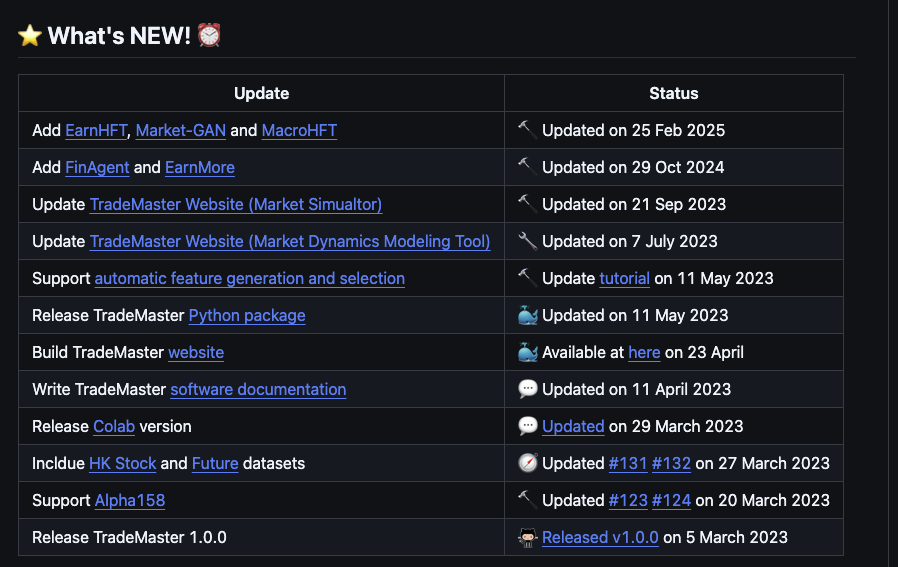
Task: Open the tutorial link
Action: tap(624, 278)
